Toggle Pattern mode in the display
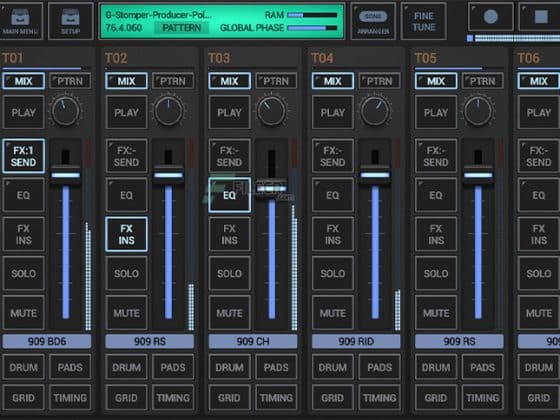This screenshot has width=560, height=420. [x=181, y=28]
